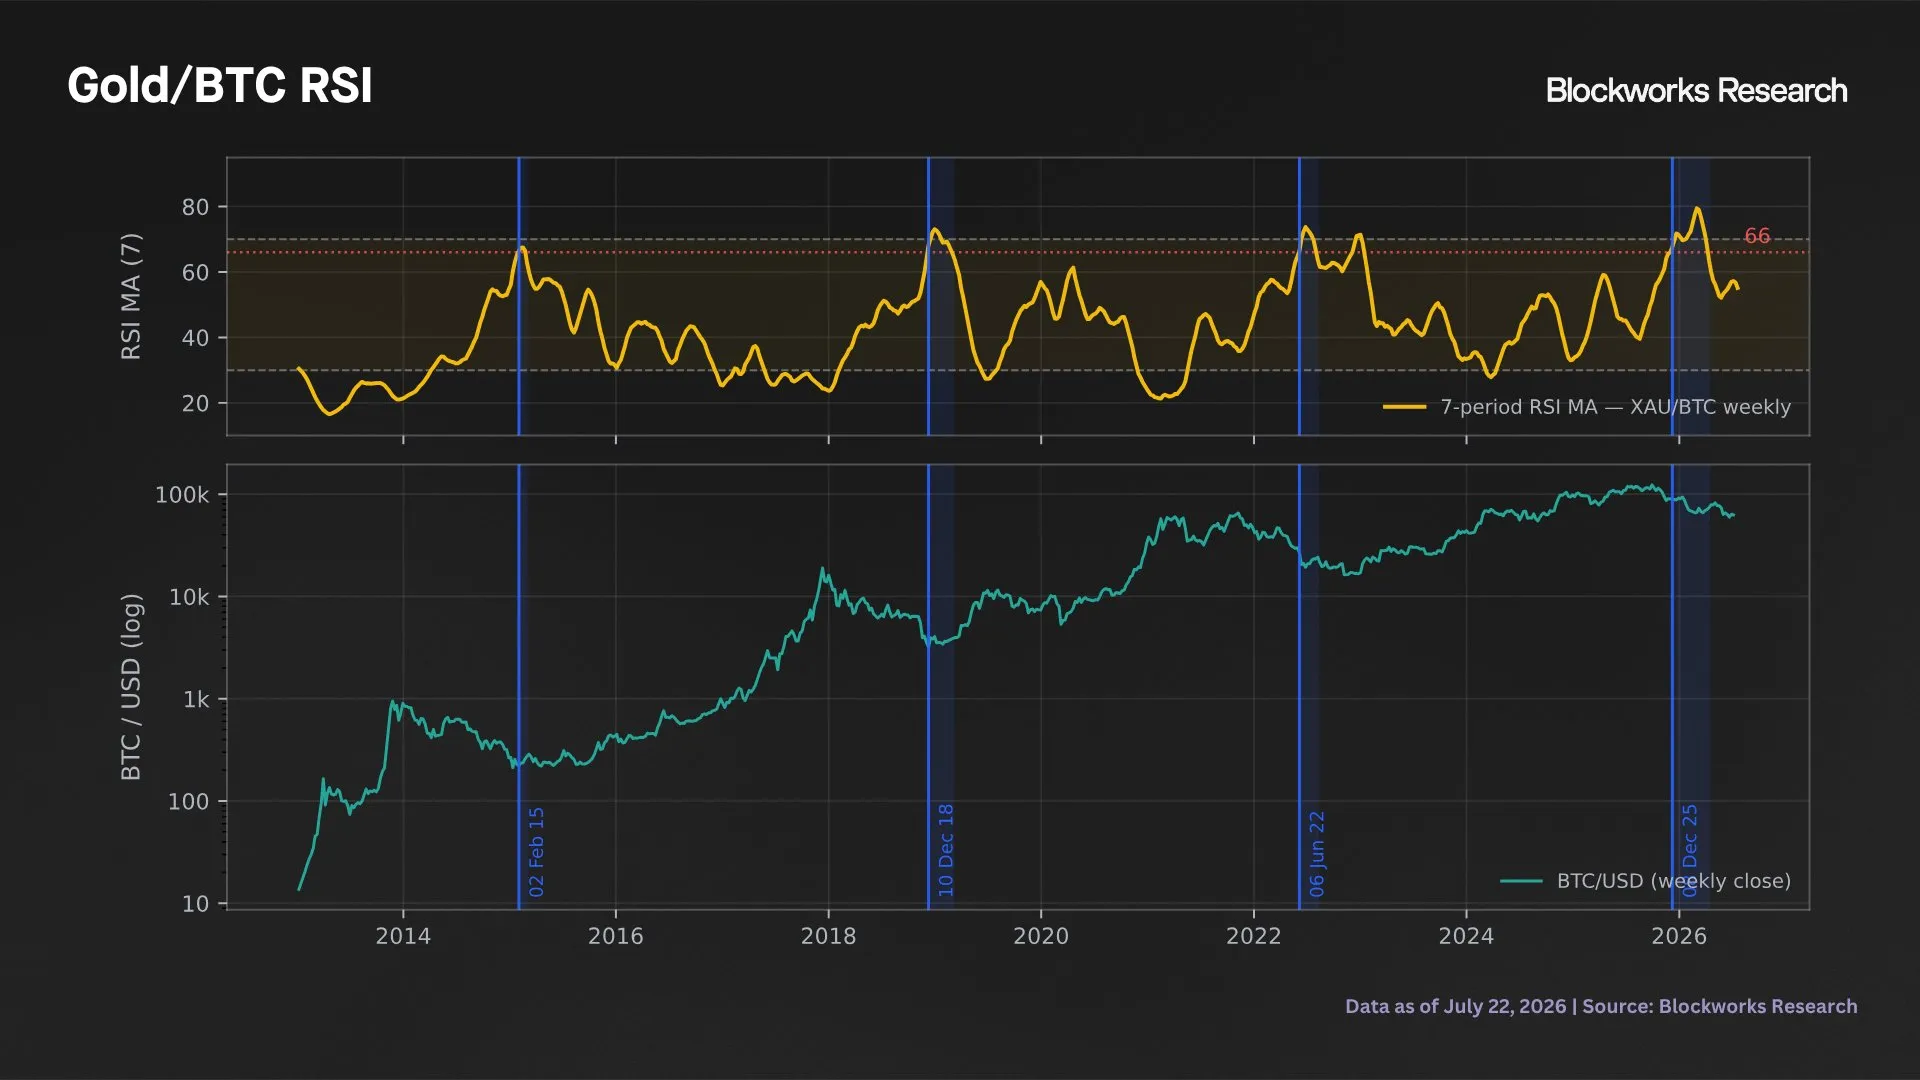Click the BTC/USD (weekly close) legend text
The width and height of the screenshot is (1920, 1080).
(1673, 881)
